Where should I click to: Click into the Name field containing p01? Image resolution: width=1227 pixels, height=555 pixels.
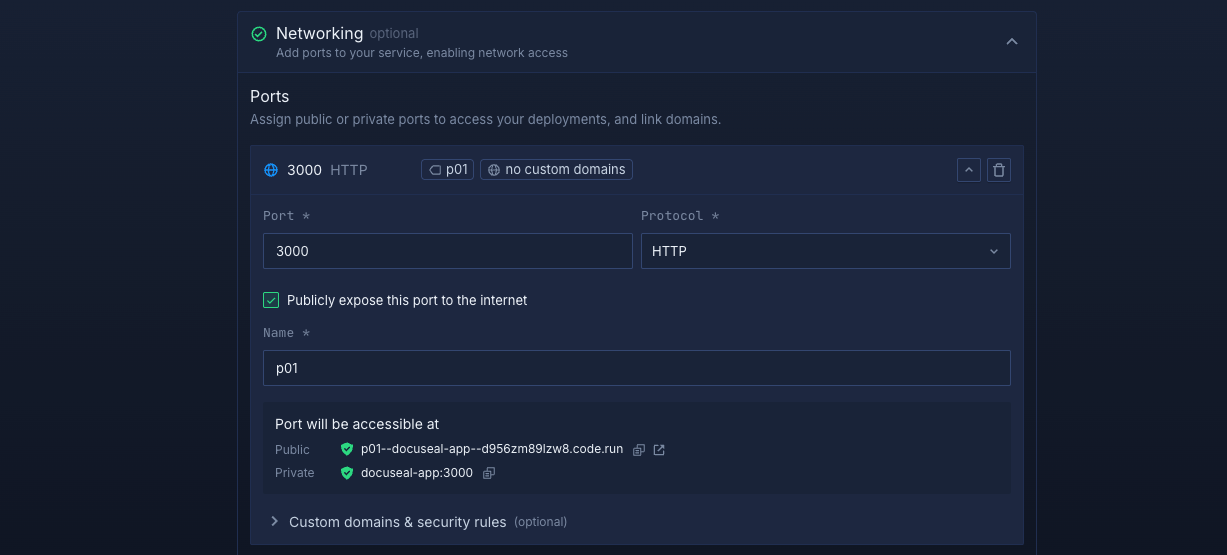[x=636, y=368]
